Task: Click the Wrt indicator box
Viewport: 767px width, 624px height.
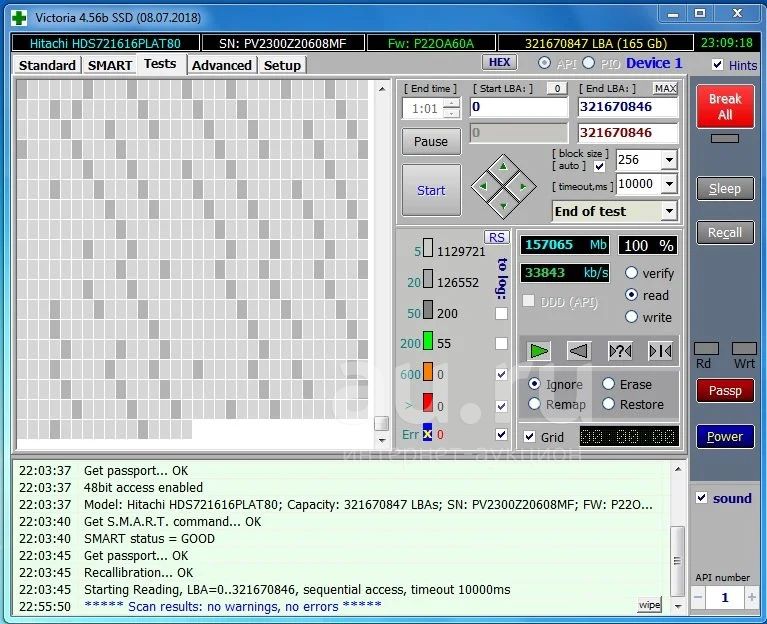Action: pos(744,348)
